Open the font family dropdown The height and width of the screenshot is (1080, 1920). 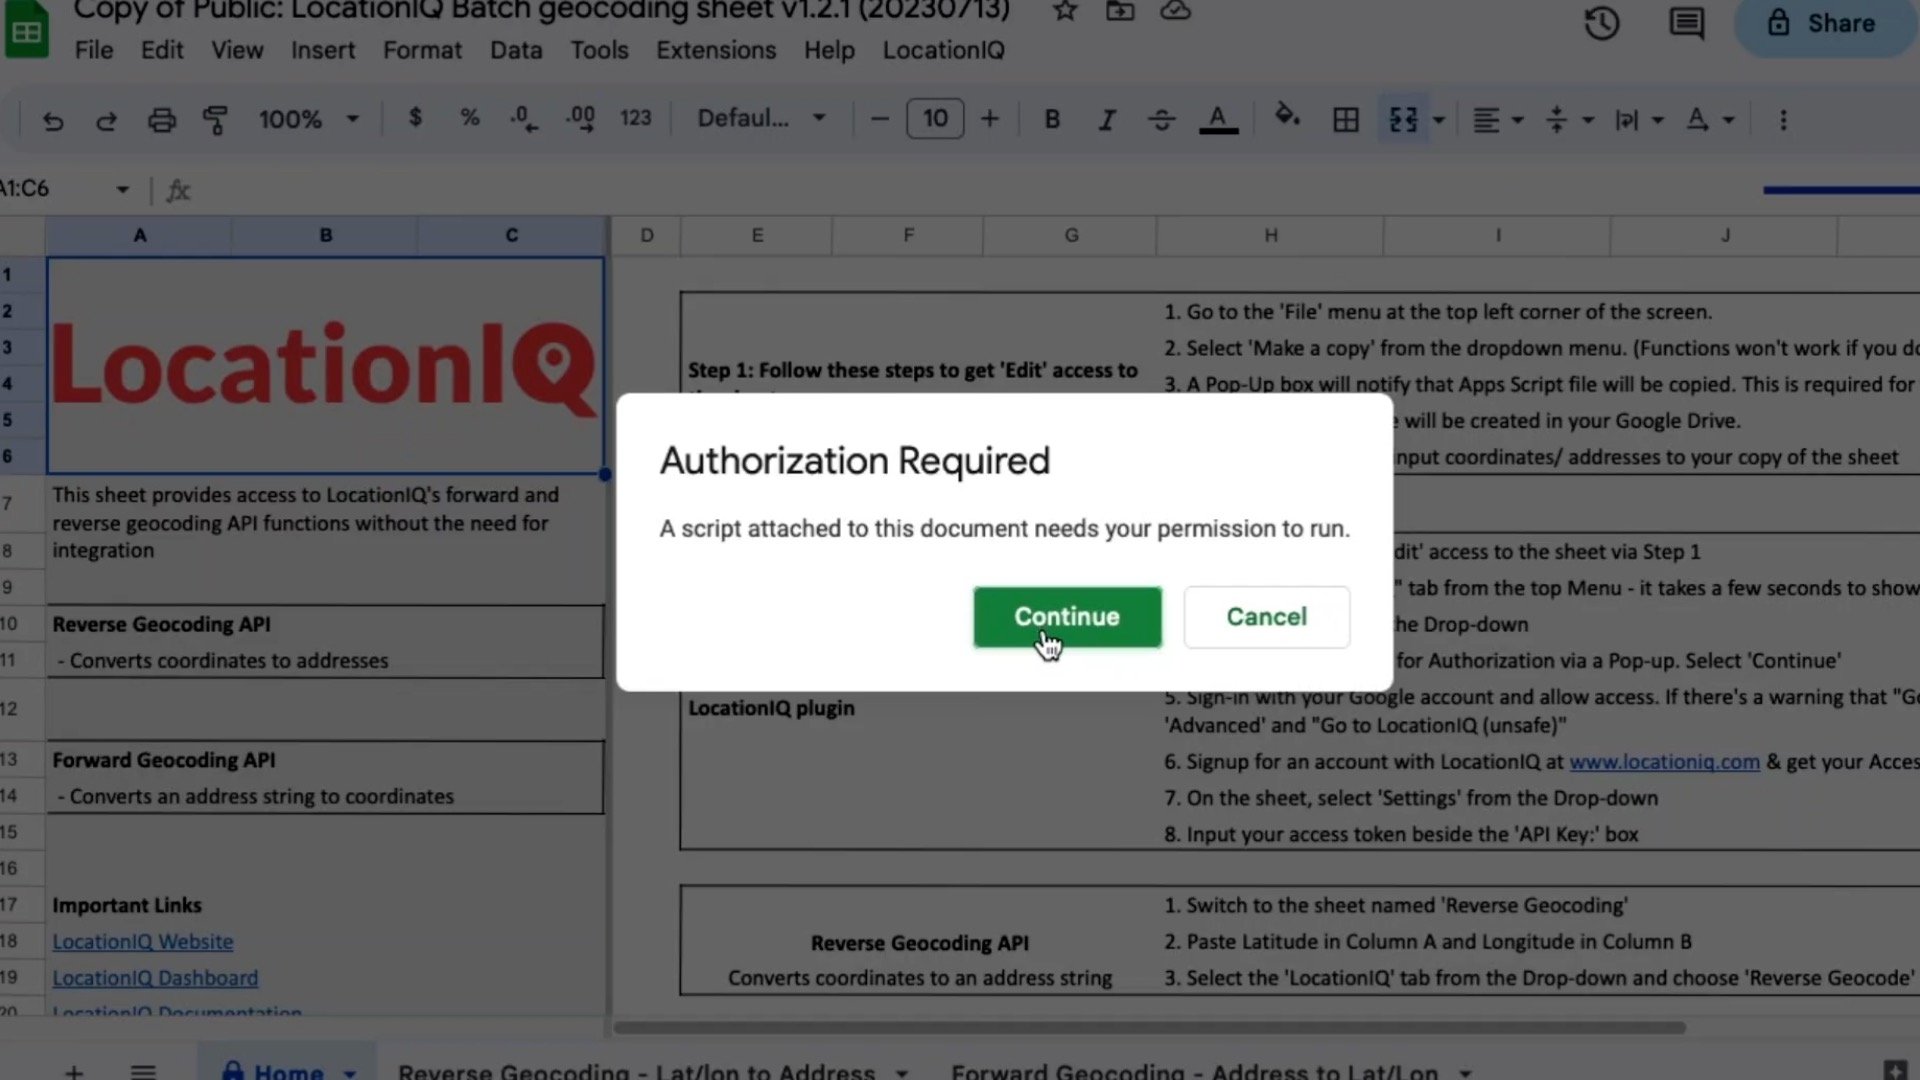pos(762,118)
